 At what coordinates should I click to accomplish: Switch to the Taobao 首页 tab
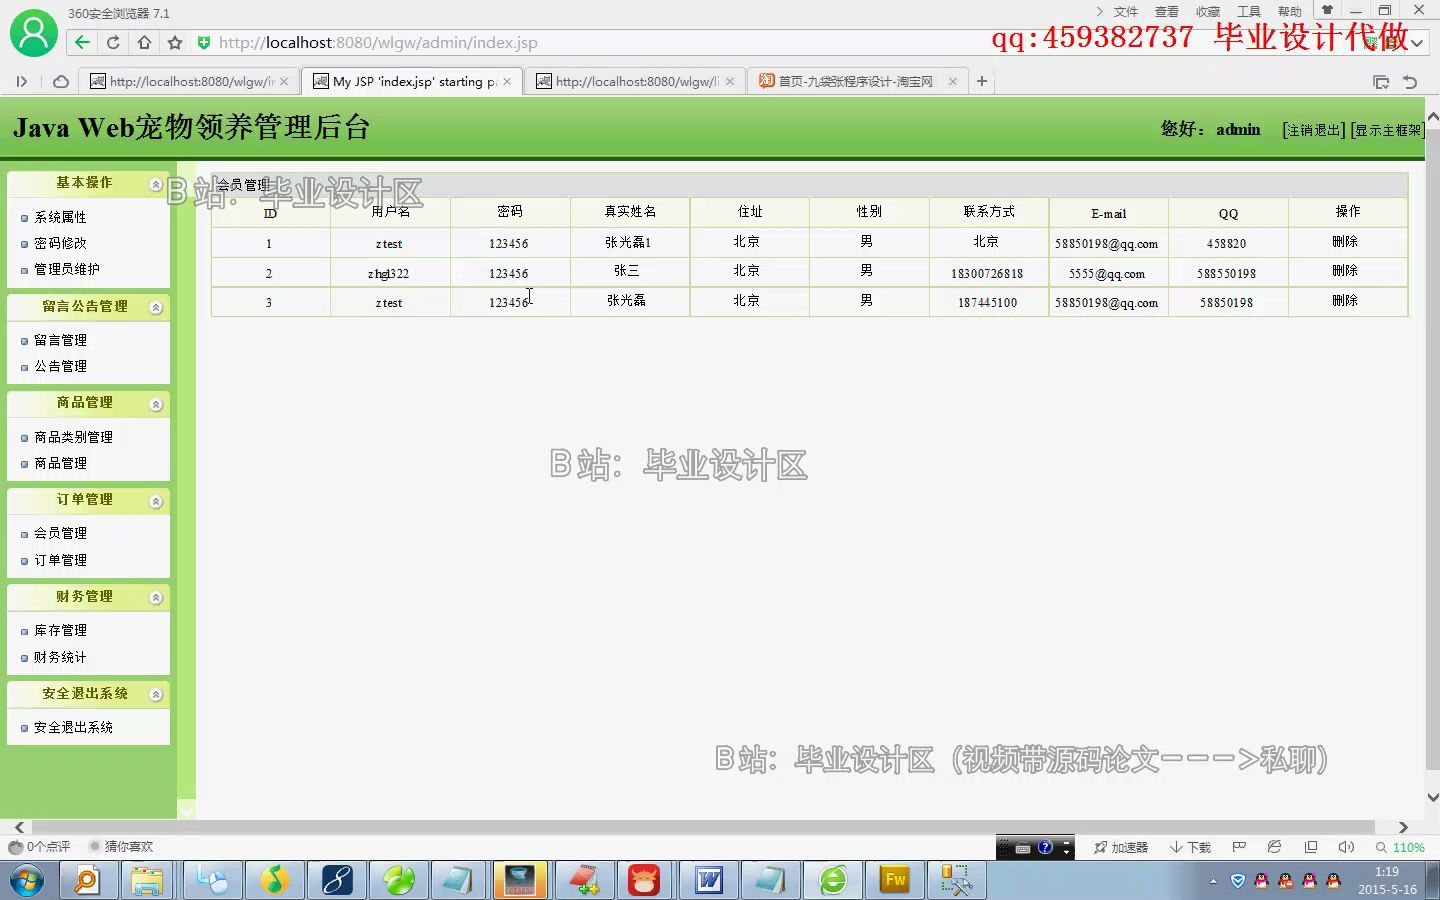coord(858,81)
